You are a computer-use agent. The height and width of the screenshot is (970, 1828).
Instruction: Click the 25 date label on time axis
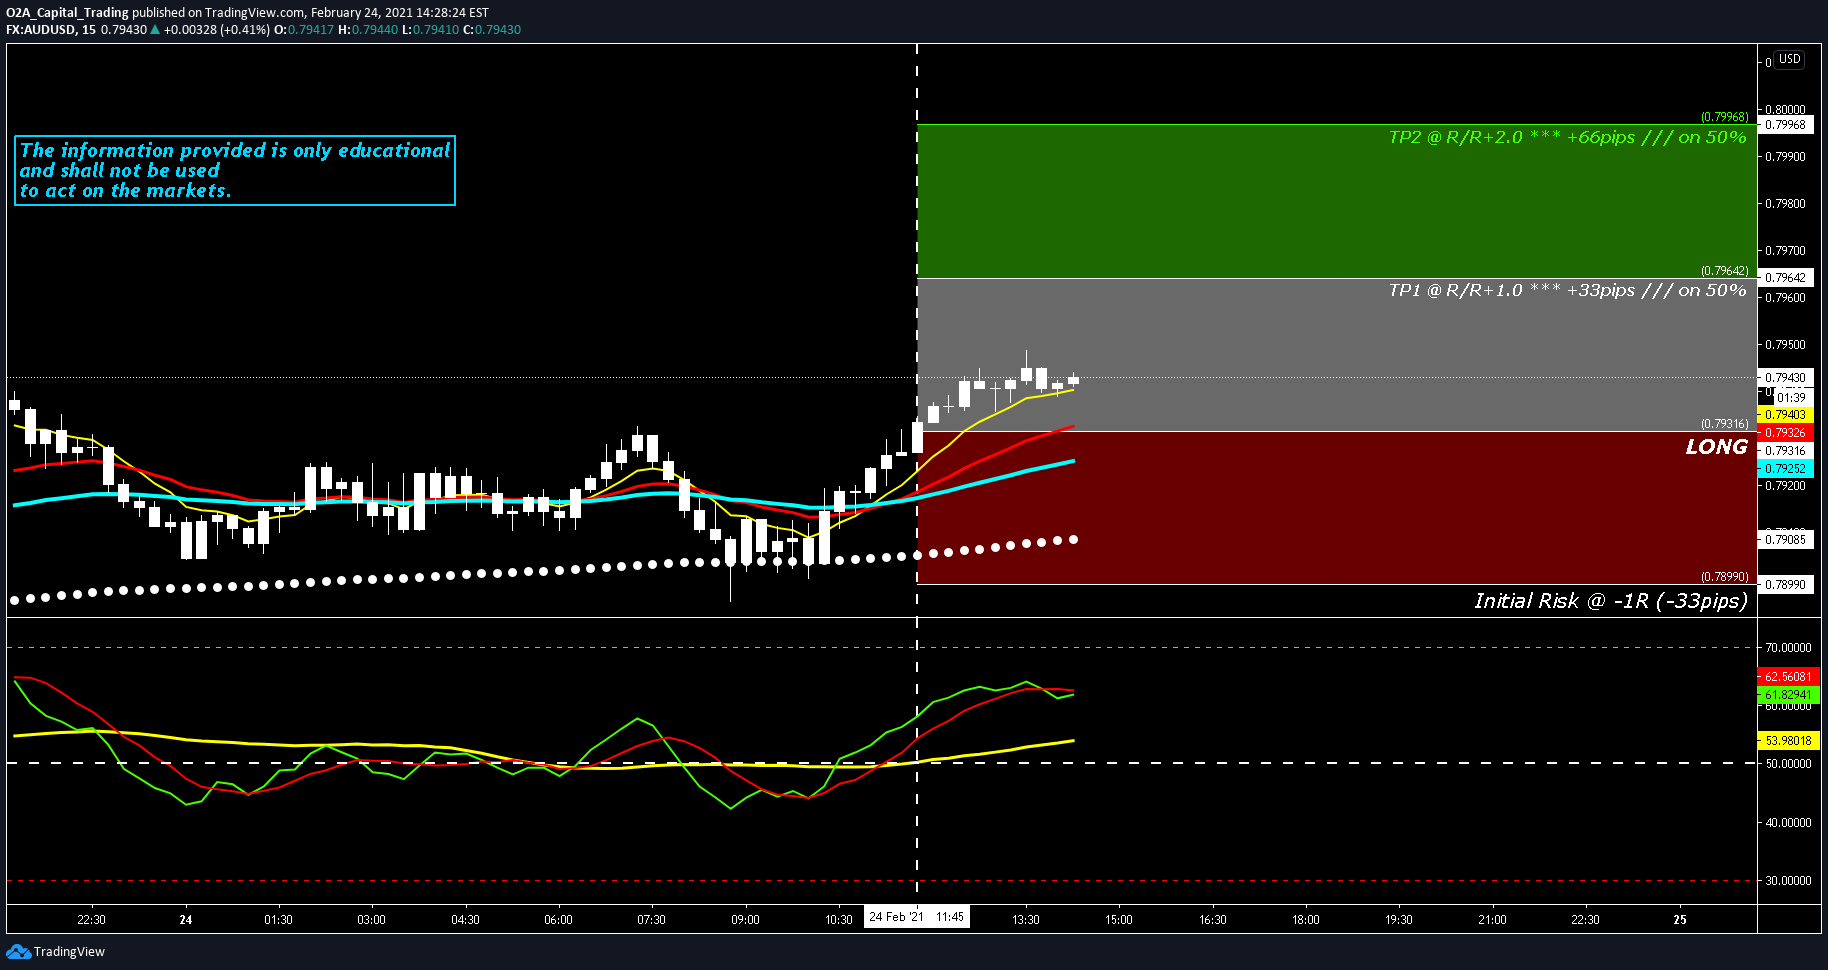[1680, 920]
